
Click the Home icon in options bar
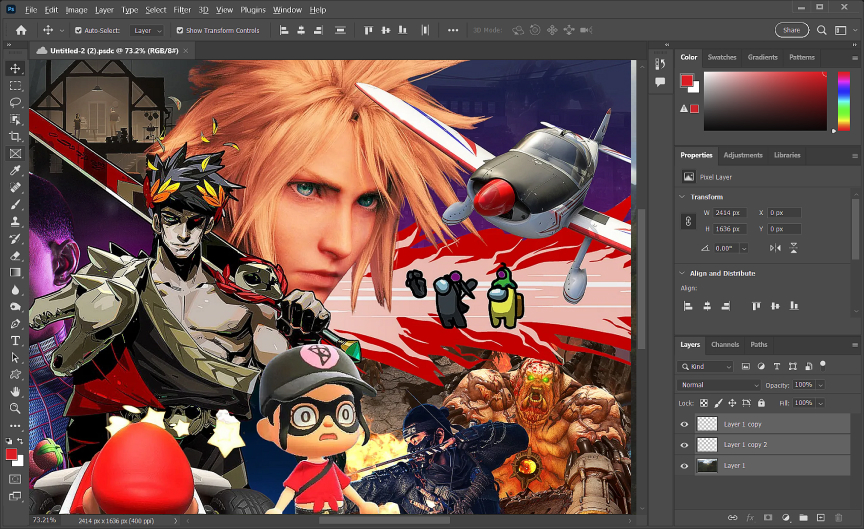pos(21,30)
